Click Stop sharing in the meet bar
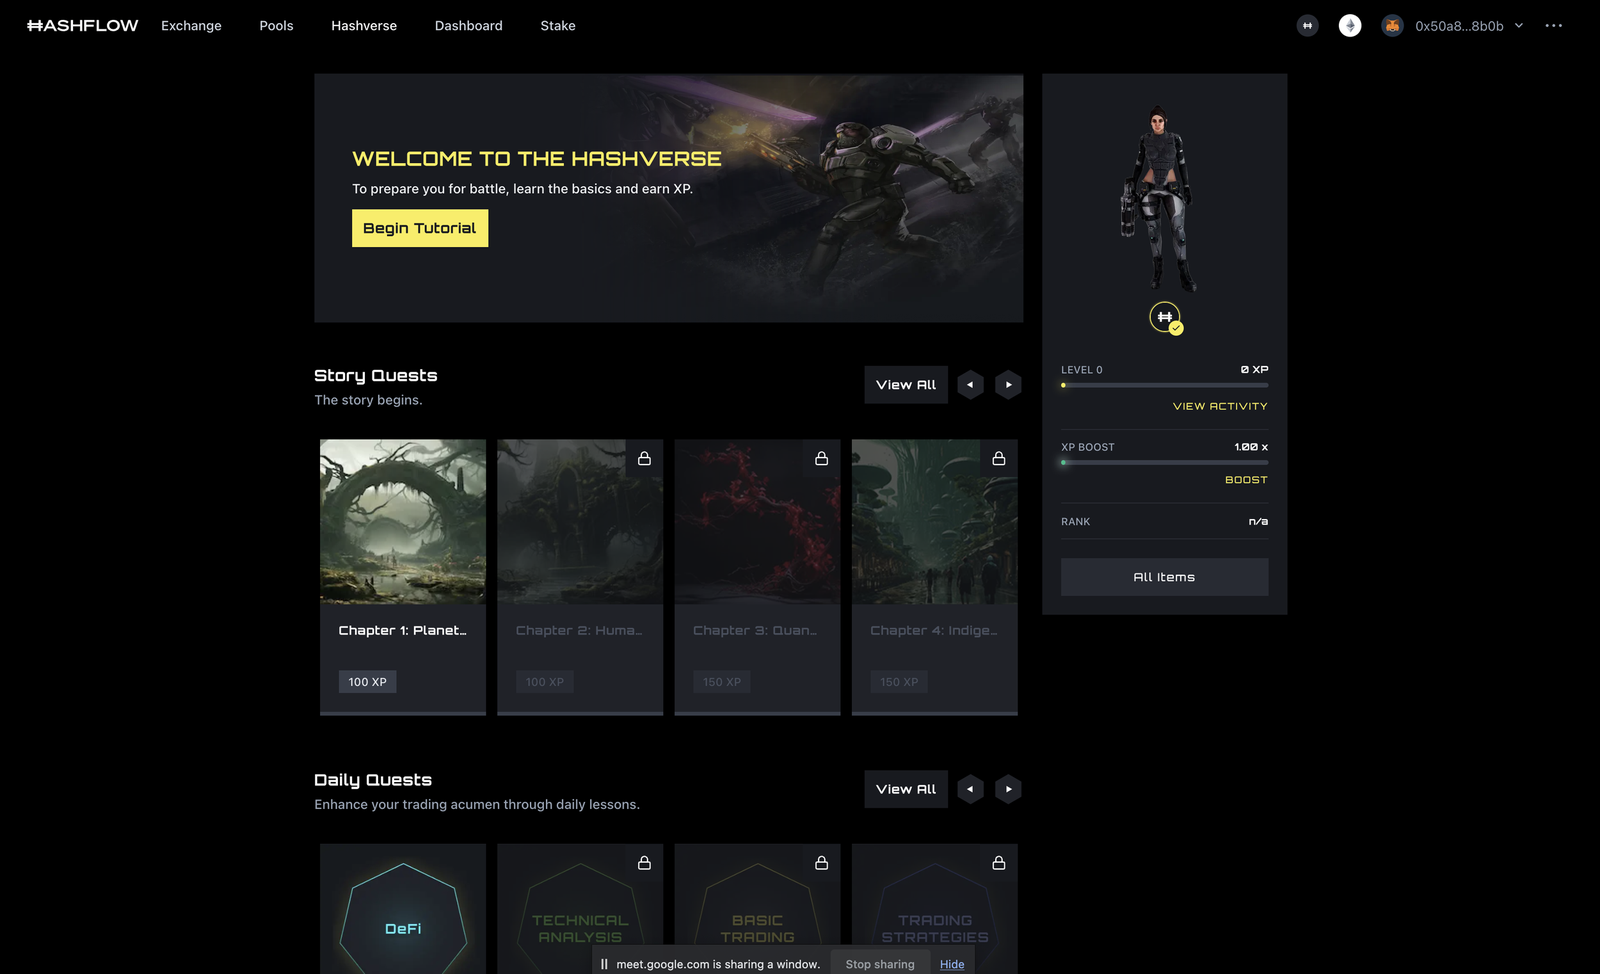This screenshot has width=1600, height=974. point(880,964)
